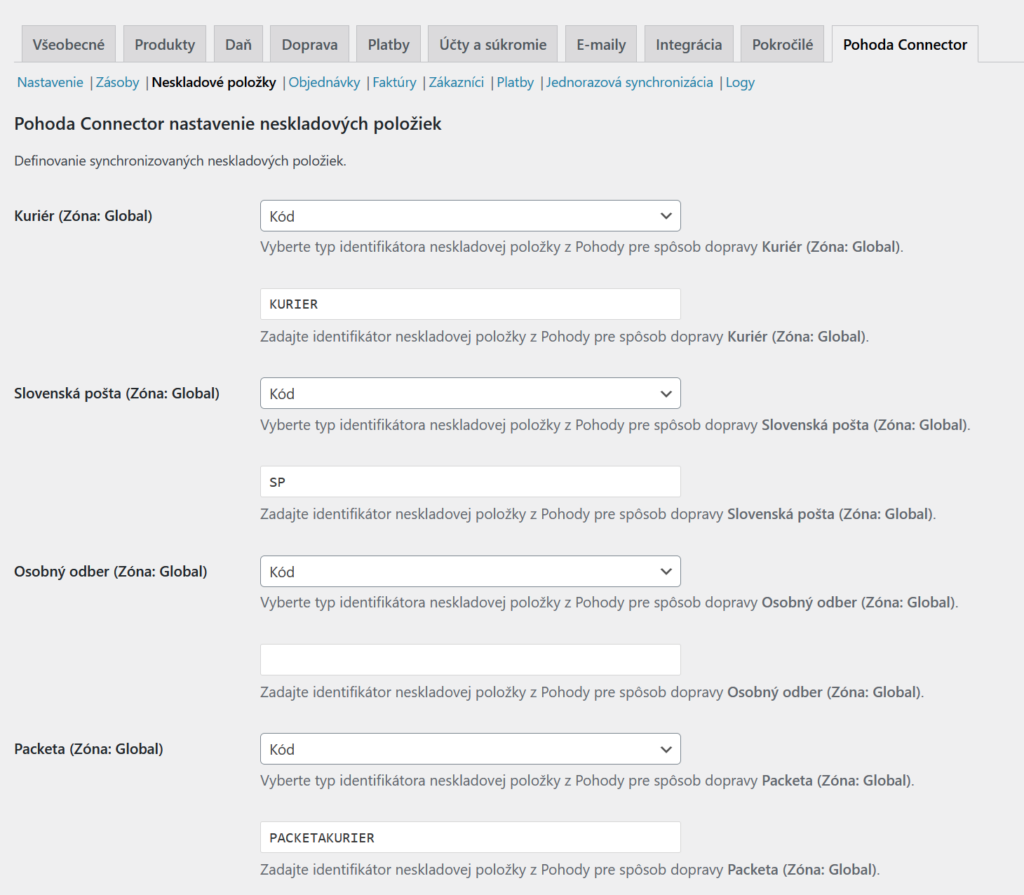This screenshot has width=1024, height=895.
Task: Click the PACKETAKURIER identifier input field
Action: [x=470, y=838]
